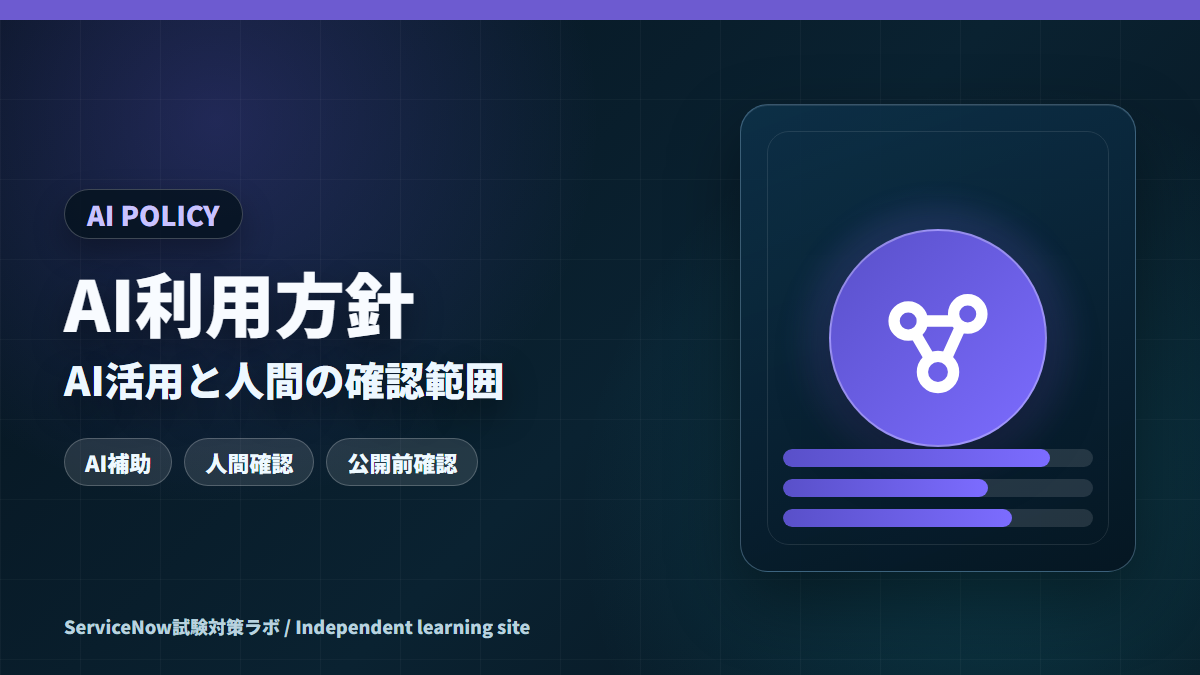Select the AI補助 tag pill

(x=118, y=463)
